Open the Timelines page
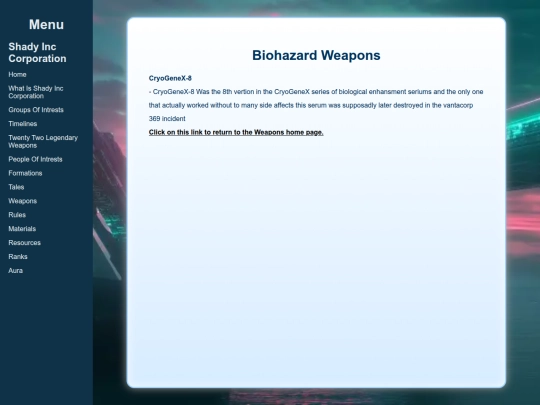Screen dimensions: 540x405 (x=23, y=124)
